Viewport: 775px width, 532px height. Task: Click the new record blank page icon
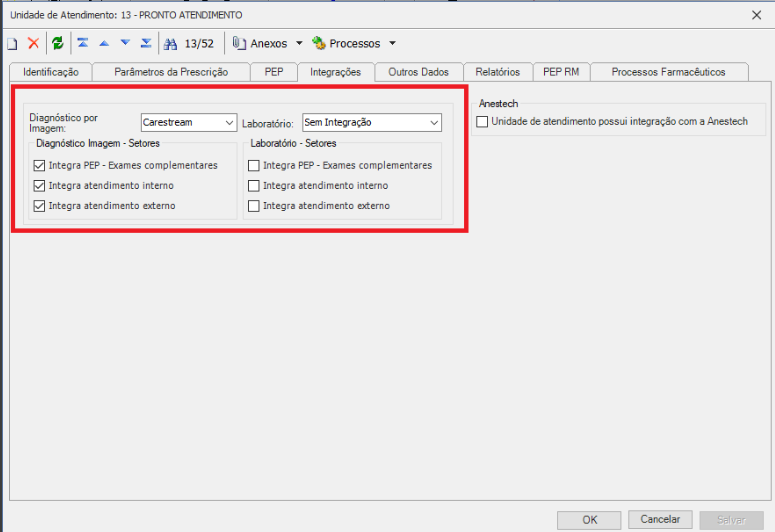(x=12, y=44)
